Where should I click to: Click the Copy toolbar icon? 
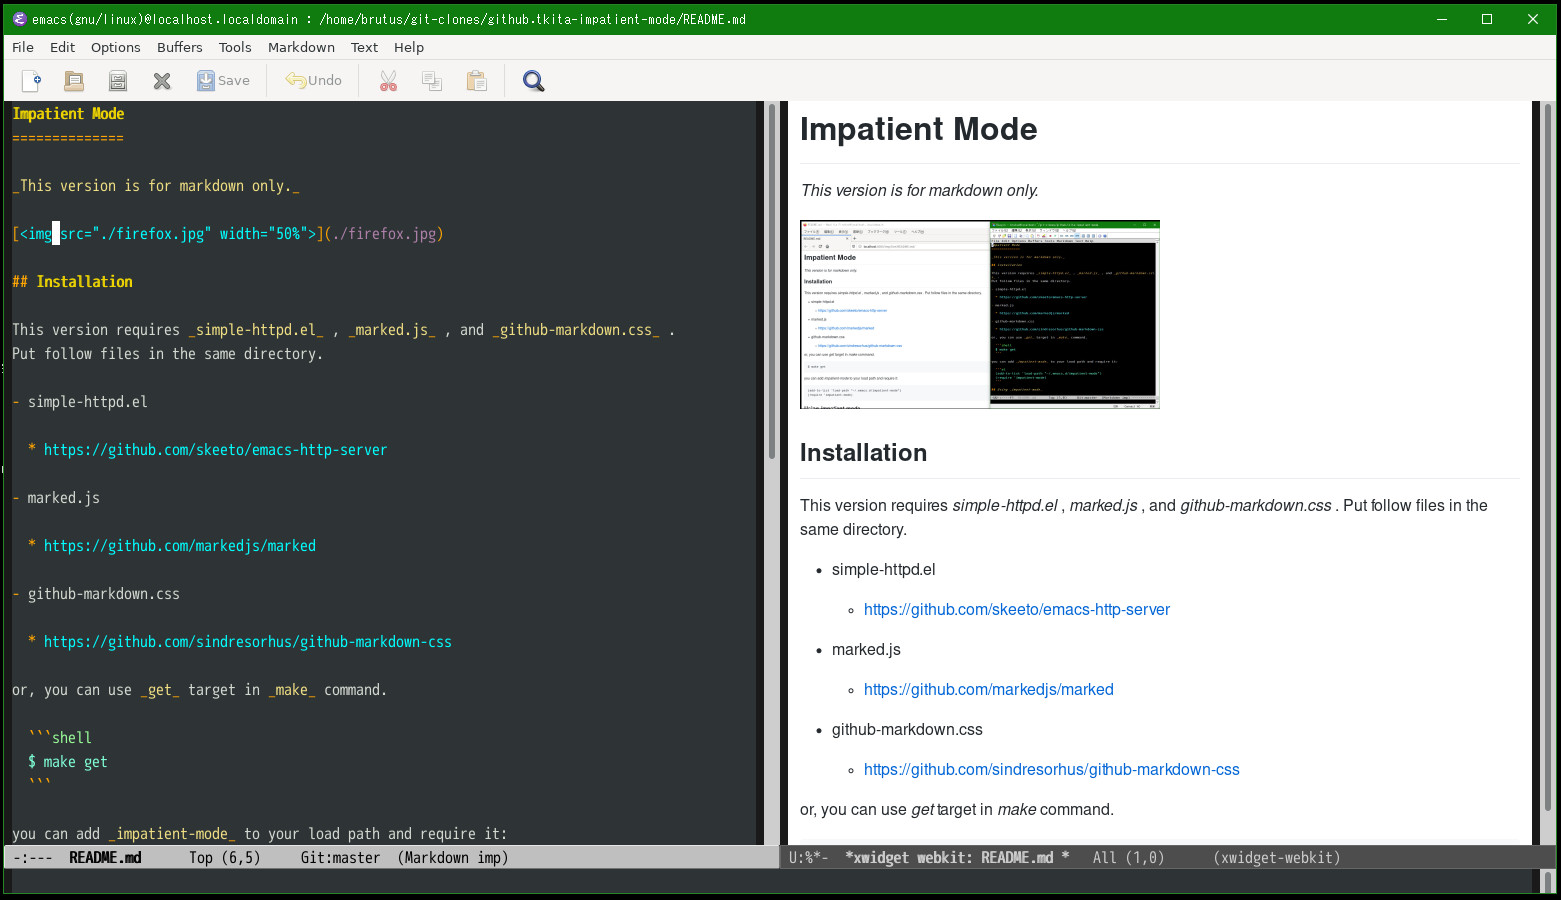click(x=432, y=81)
